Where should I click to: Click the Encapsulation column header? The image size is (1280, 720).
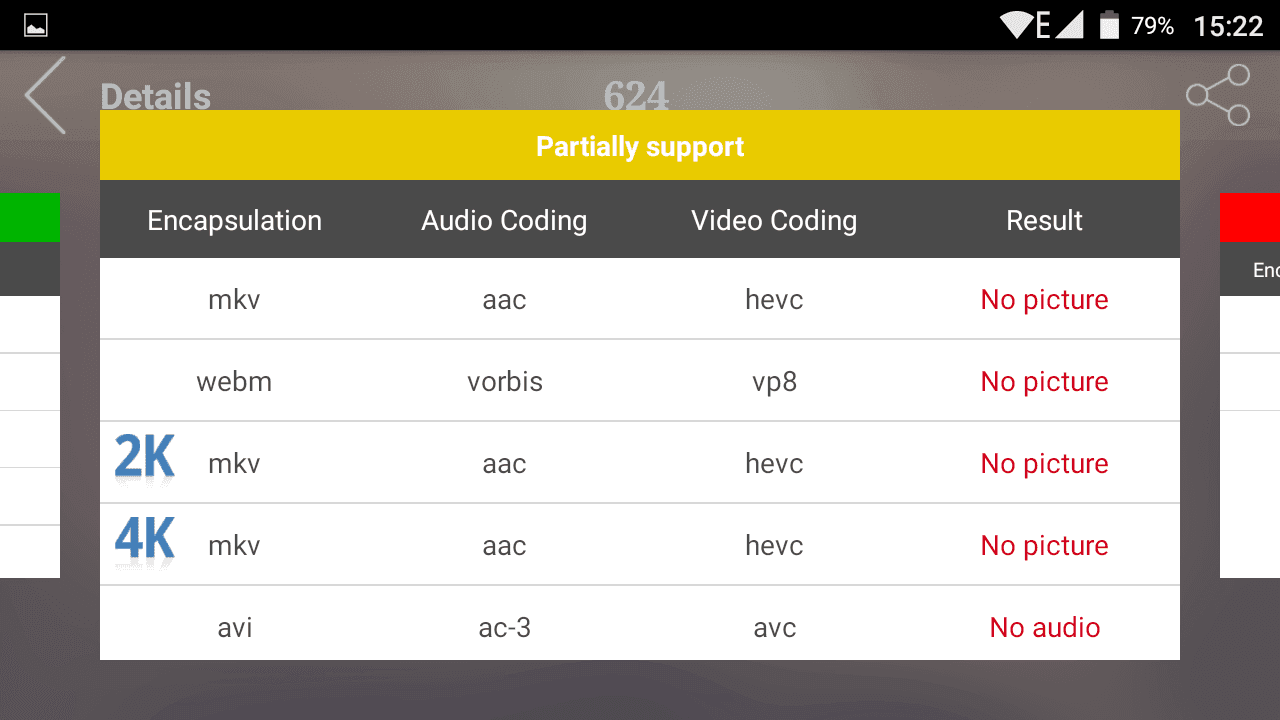click(235, 221)
